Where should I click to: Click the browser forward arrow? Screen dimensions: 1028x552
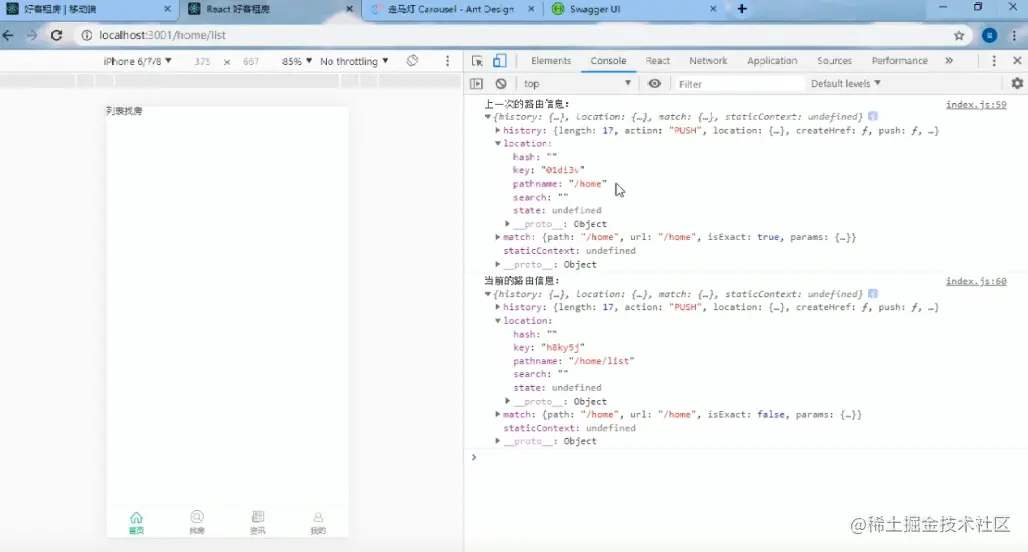click(32, 35)
